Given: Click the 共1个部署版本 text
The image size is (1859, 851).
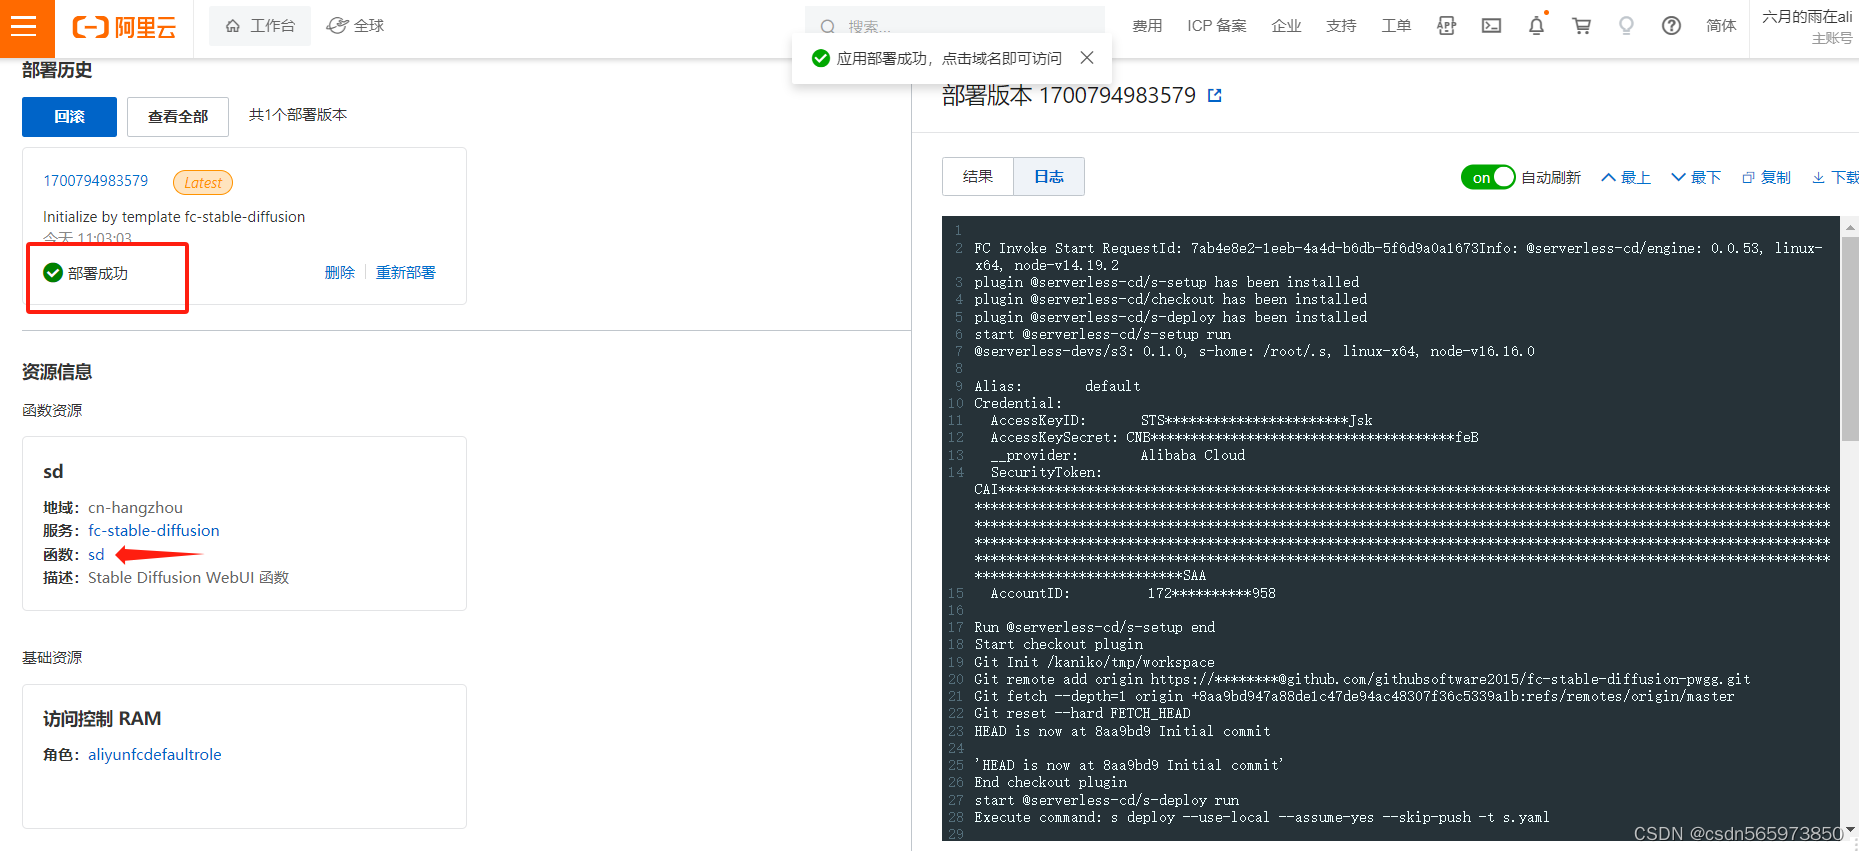Looking at the screenshot, I should coord(298,115).
